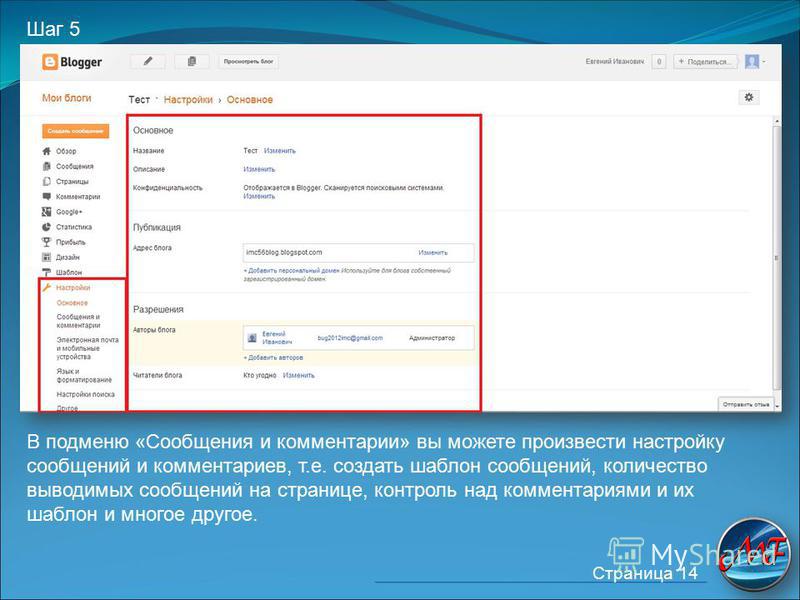This screenshot has height=600, width=800.
Task: Click Изменить under Конфиденциальность text
Action: (x=259, y=196)
